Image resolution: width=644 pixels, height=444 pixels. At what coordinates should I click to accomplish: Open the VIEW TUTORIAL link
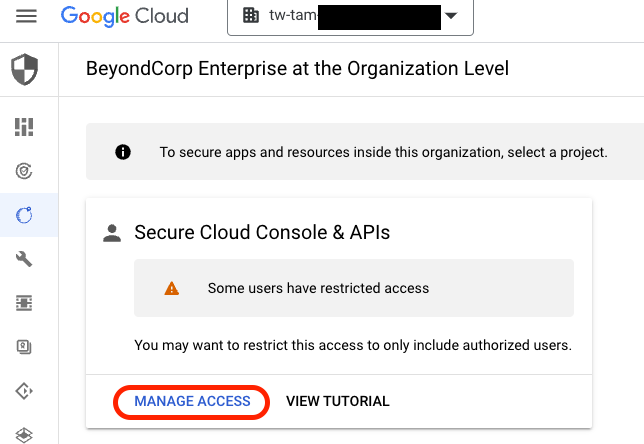[337, 401]
